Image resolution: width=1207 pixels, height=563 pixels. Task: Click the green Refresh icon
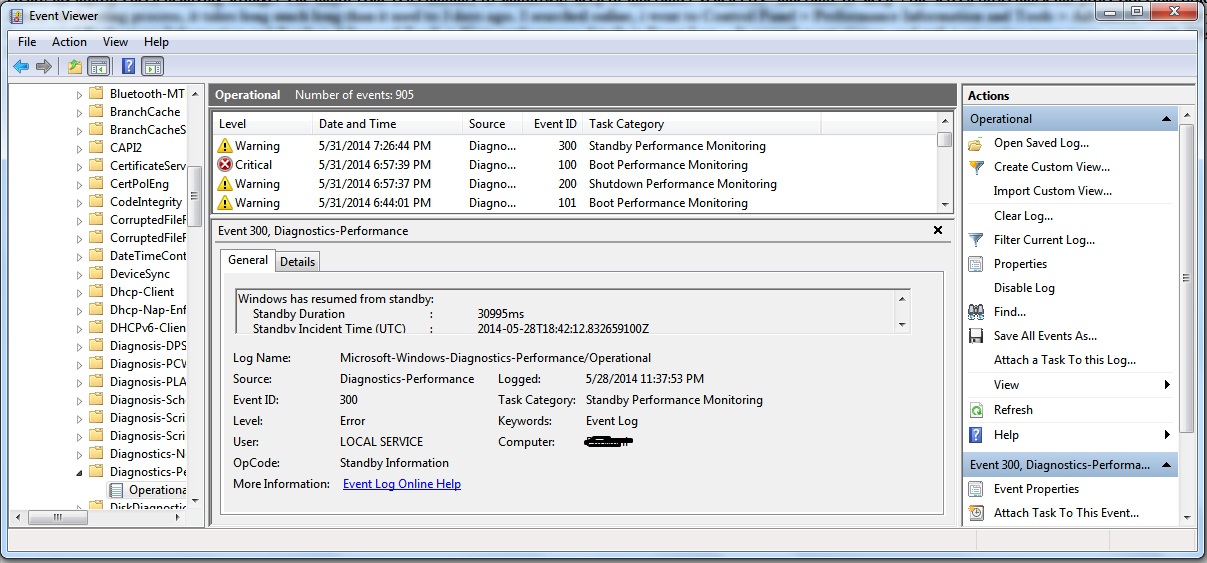click(x=976, y=410)
